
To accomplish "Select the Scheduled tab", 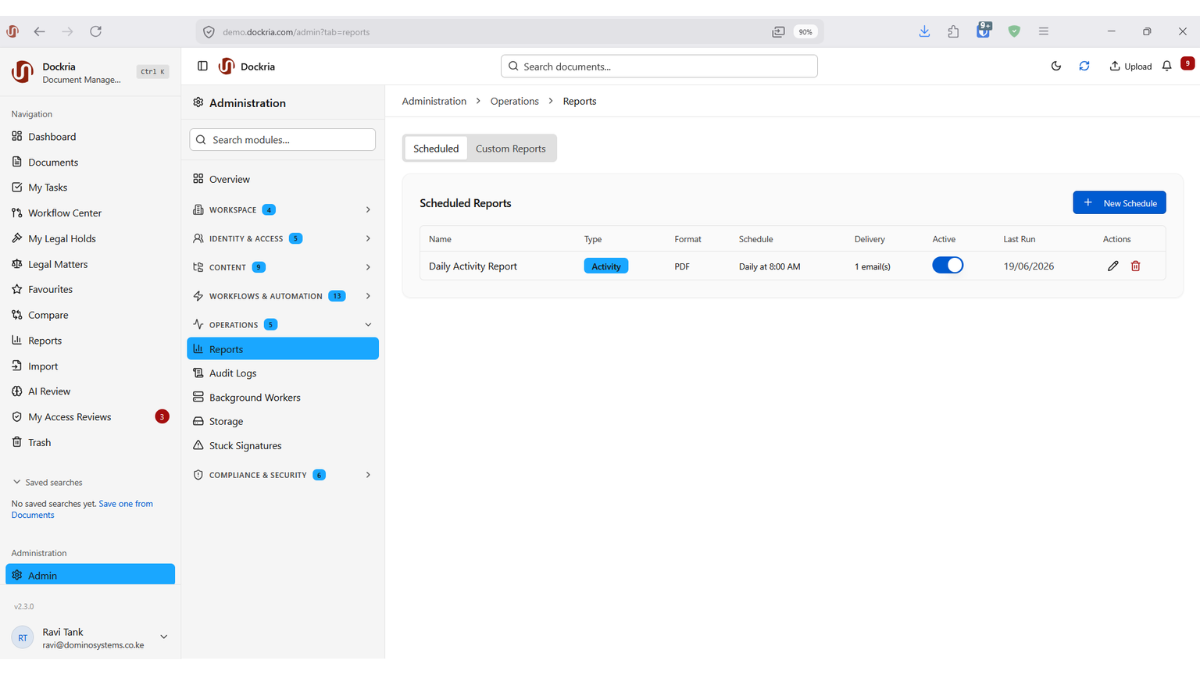I will click(436, 149).
